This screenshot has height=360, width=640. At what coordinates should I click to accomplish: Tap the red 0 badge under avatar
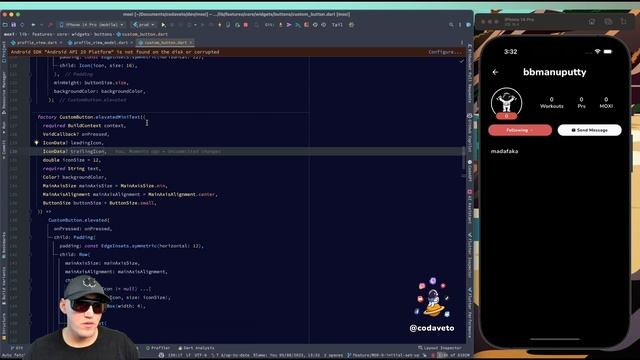(507, 116)
